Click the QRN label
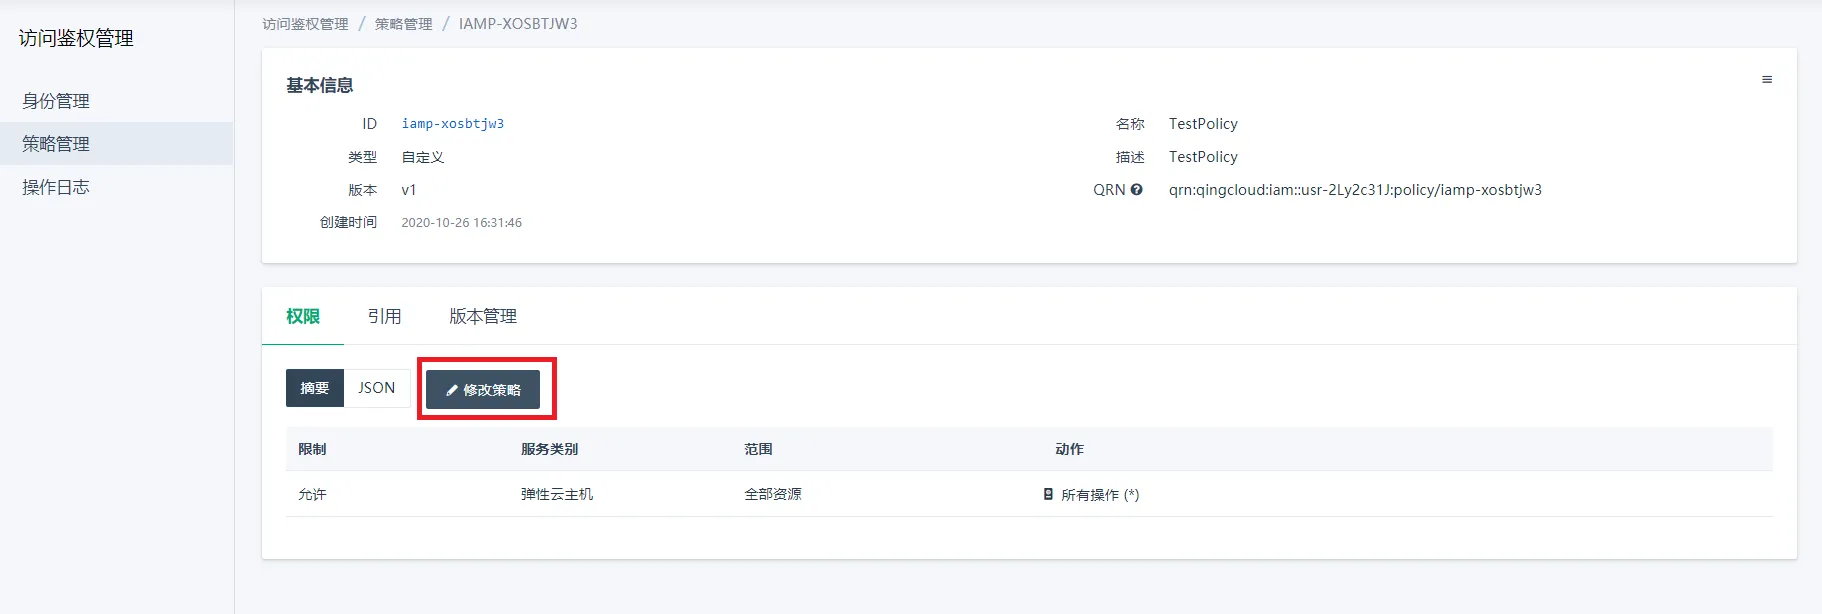The height and width of the screenshot is (614, 1822). [1109, 190]
